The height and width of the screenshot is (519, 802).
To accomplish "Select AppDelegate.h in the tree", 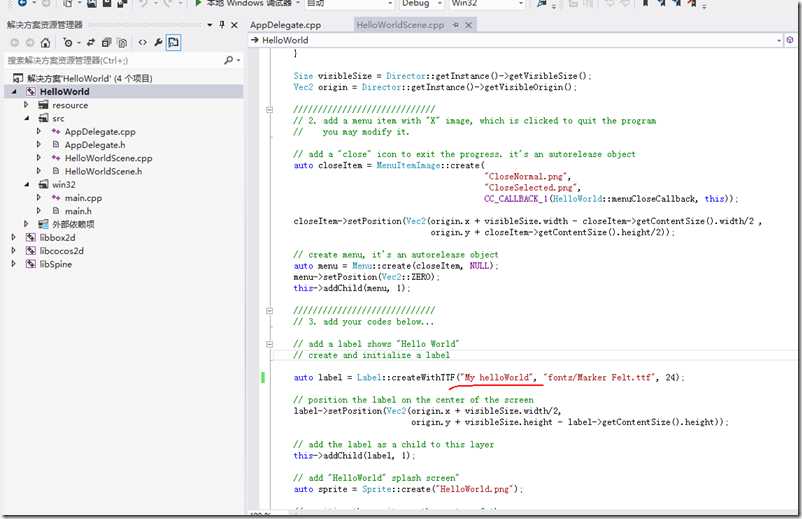I will [95, 145].
